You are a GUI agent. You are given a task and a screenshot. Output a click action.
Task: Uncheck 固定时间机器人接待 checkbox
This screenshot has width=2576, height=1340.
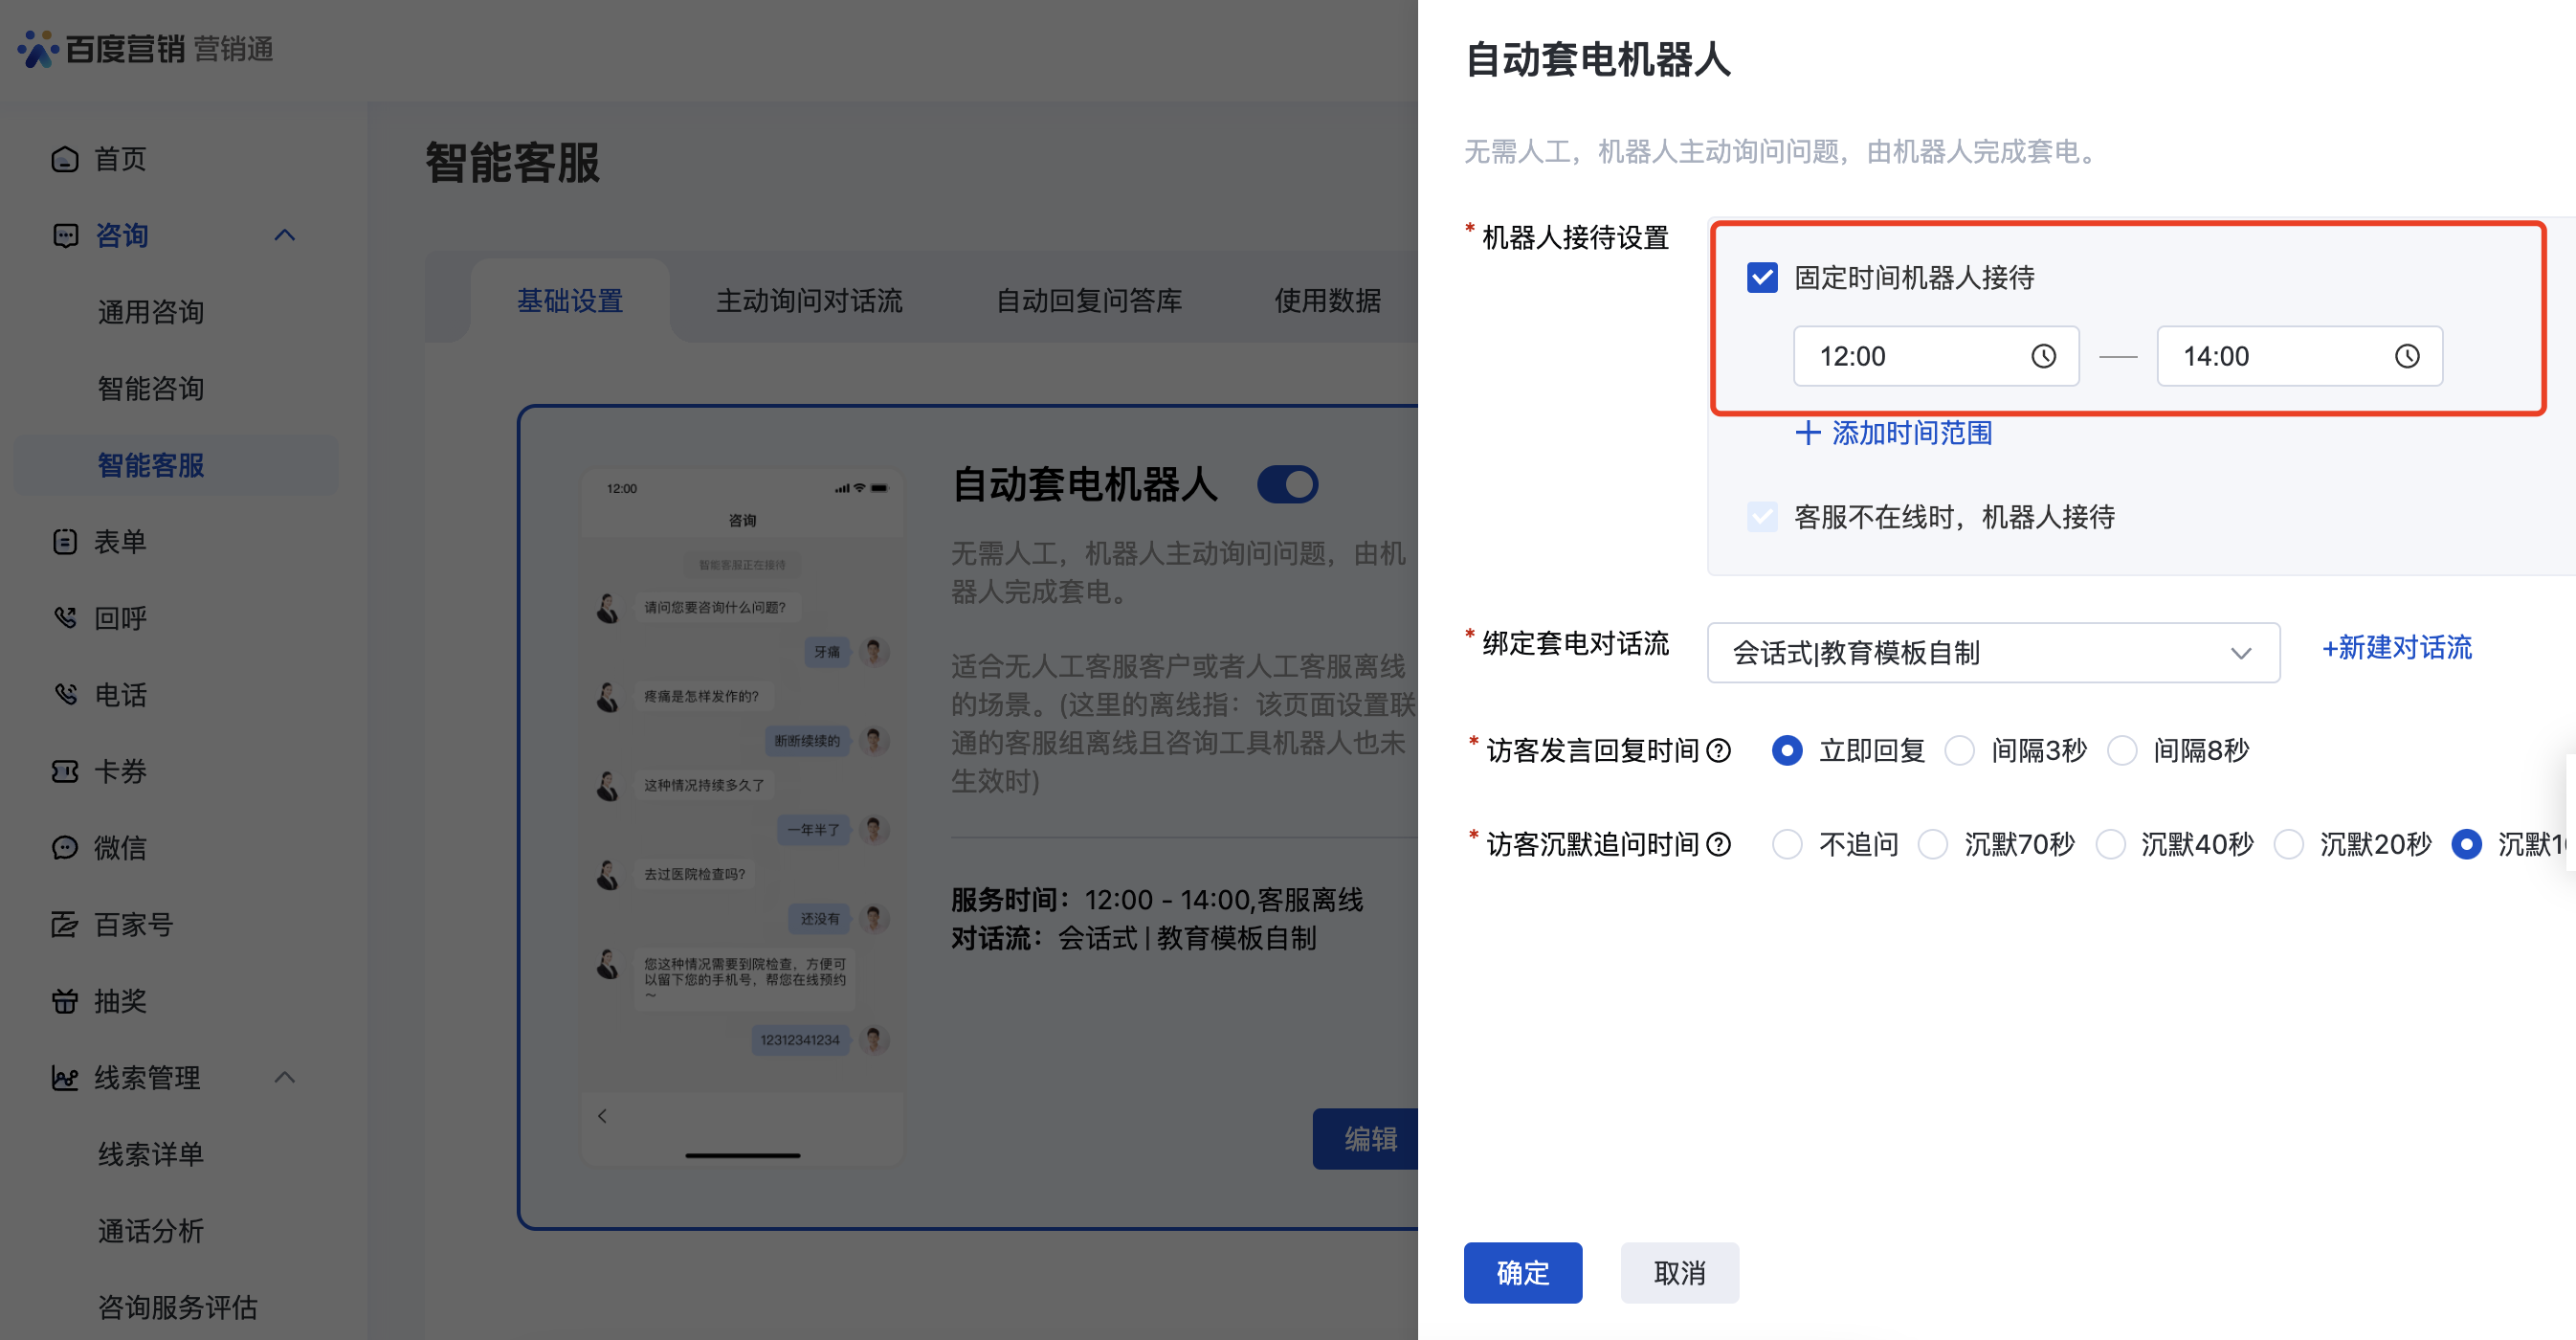tap(1762, 277)
